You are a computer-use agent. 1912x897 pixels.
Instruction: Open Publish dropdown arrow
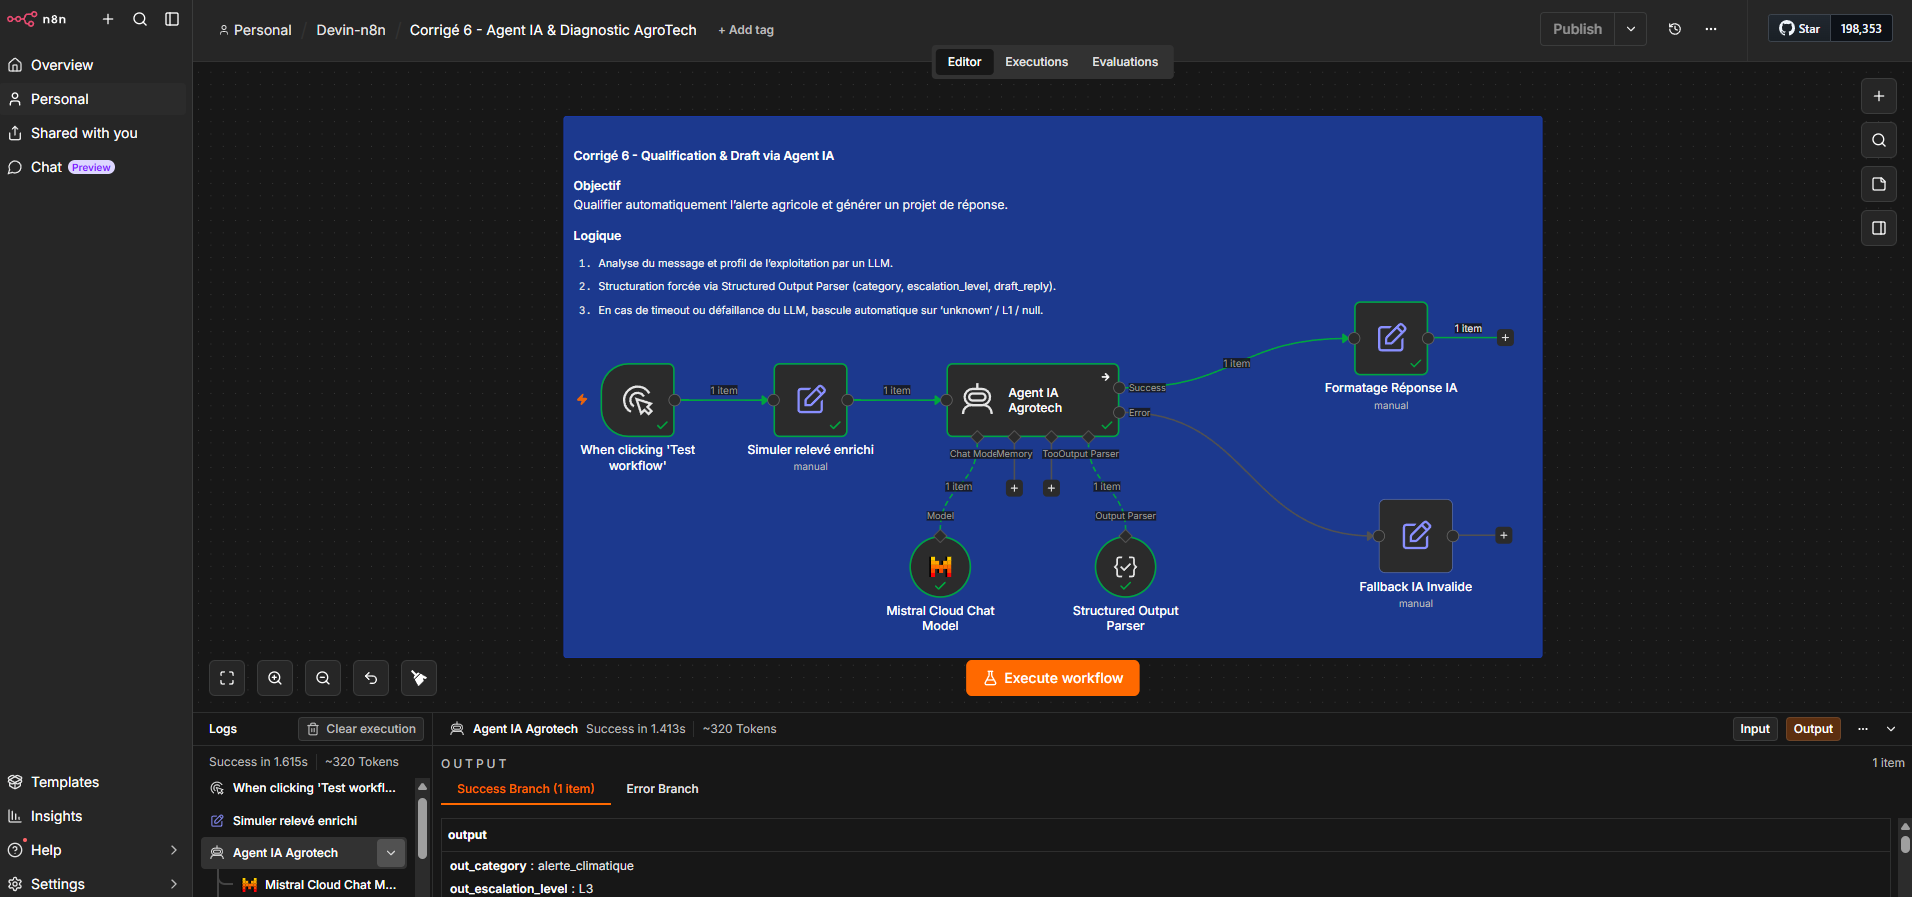[x=1631, y=29]
